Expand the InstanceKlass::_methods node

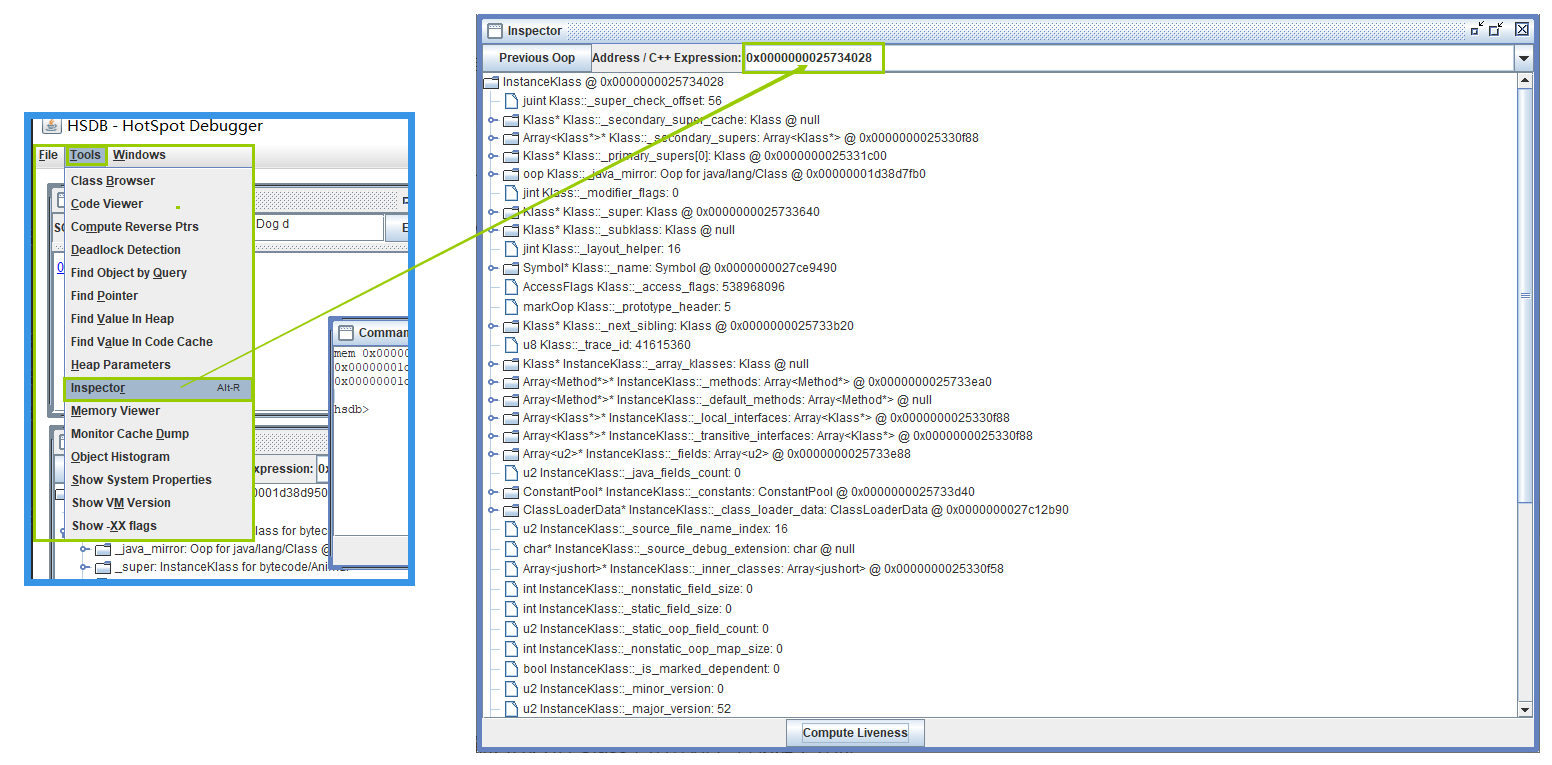pyautogui.click(x=492, y=382)
